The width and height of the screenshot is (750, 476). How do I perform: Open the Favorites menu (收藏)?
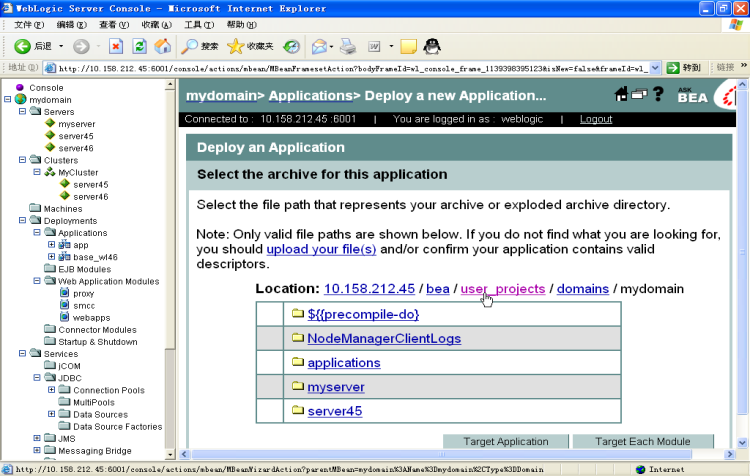click(x=156, y=24)
